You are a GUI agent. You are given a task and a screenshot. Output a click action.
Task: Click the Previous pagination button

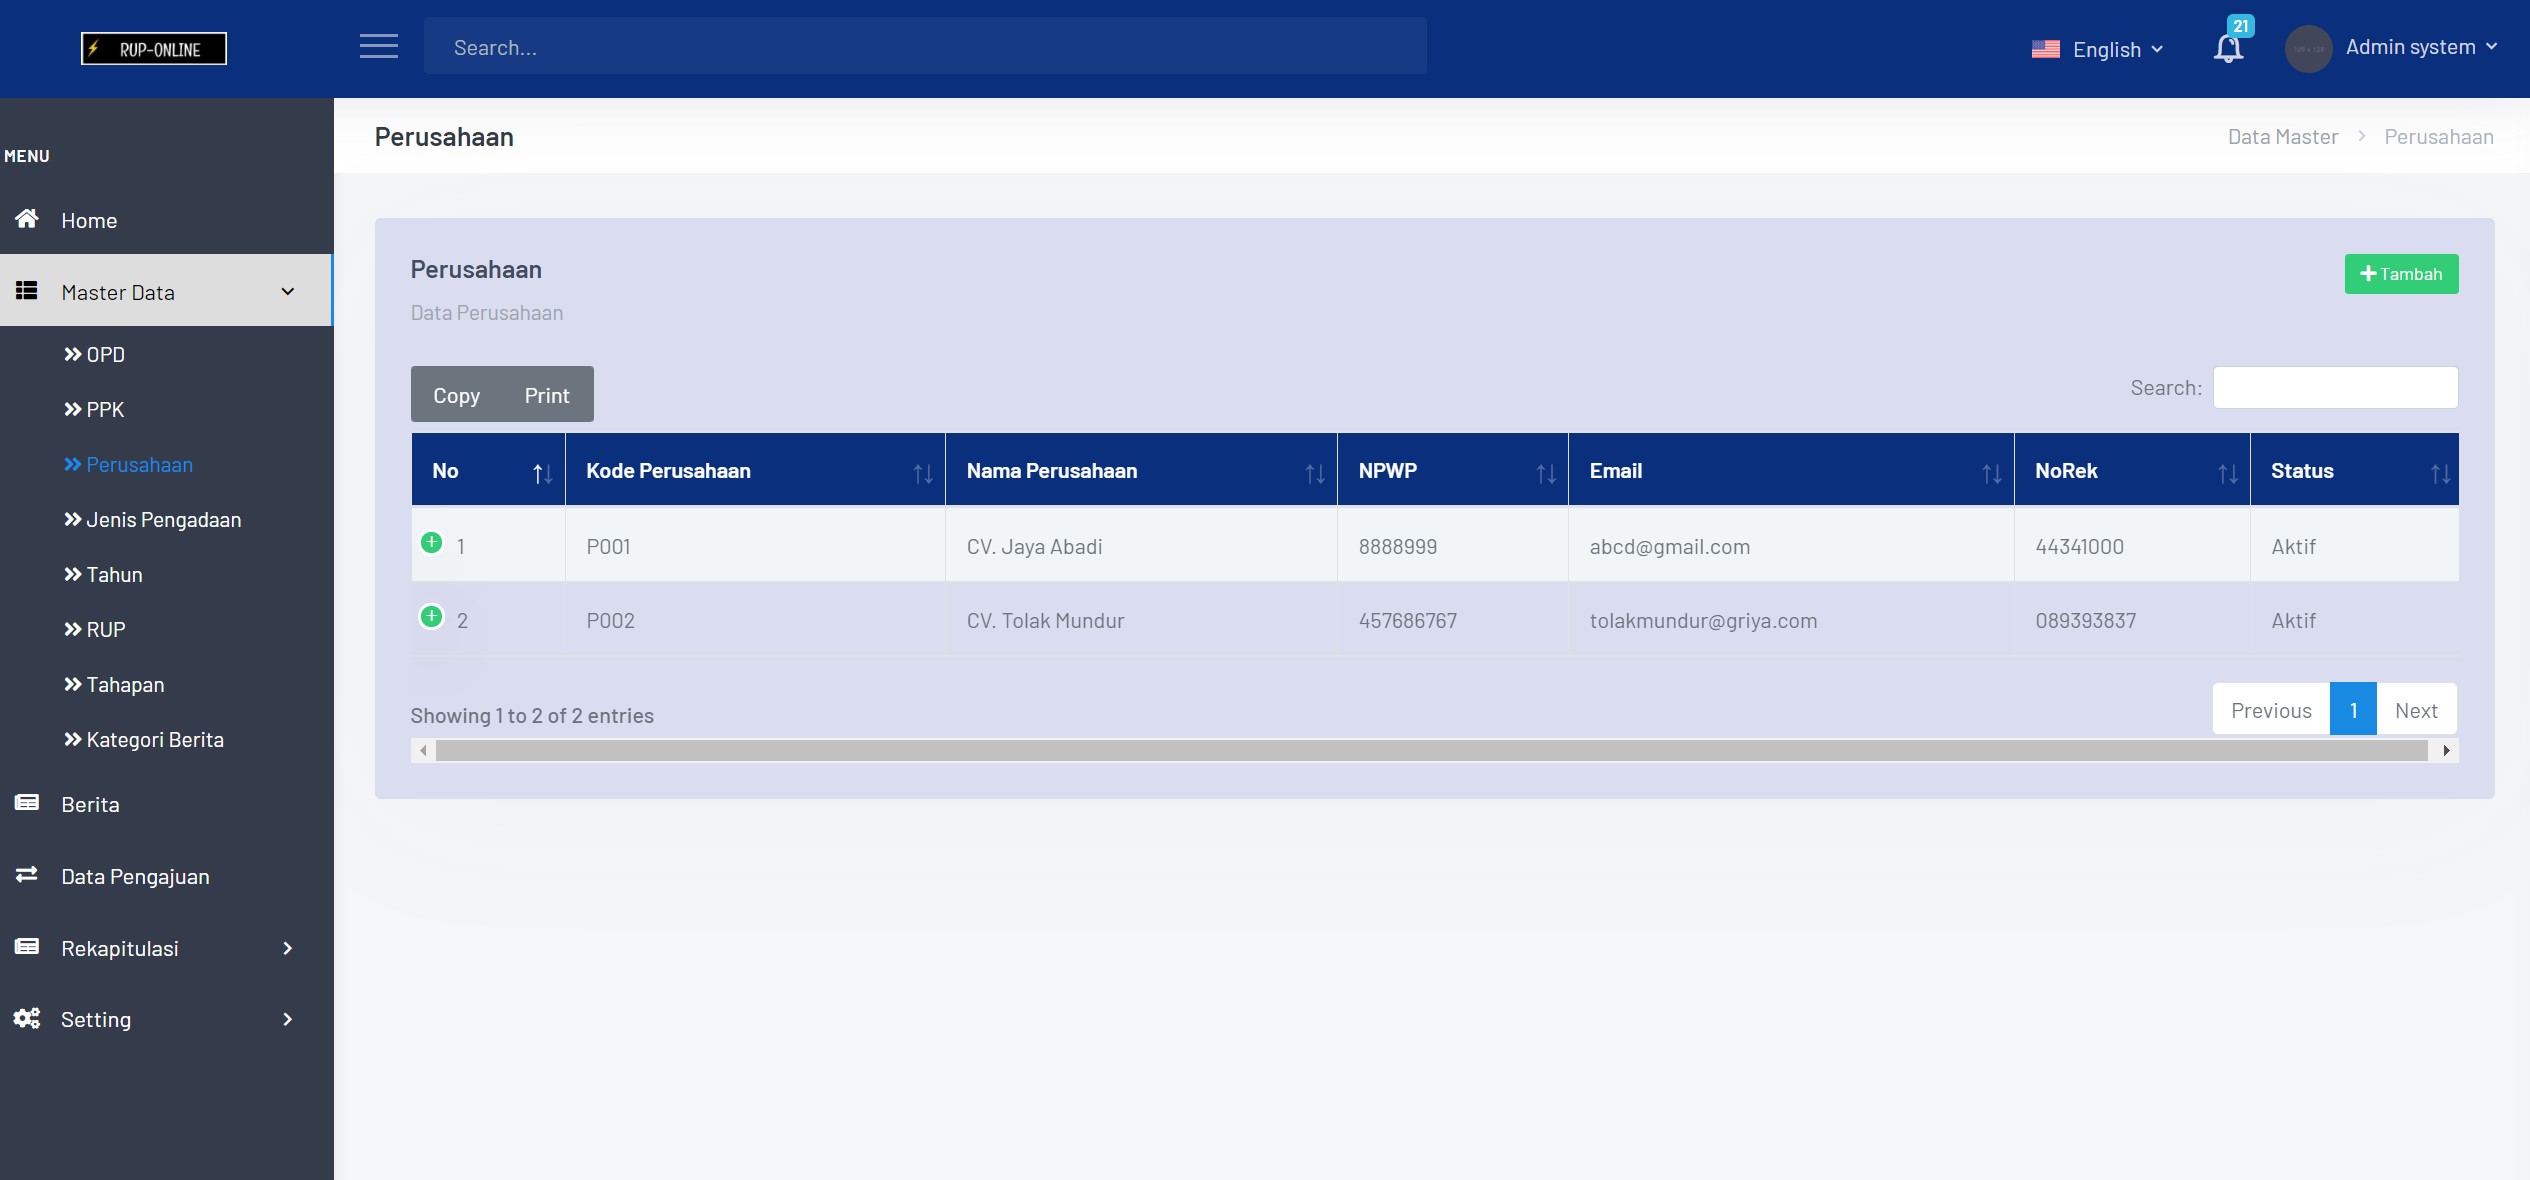tap(2271, 710)
